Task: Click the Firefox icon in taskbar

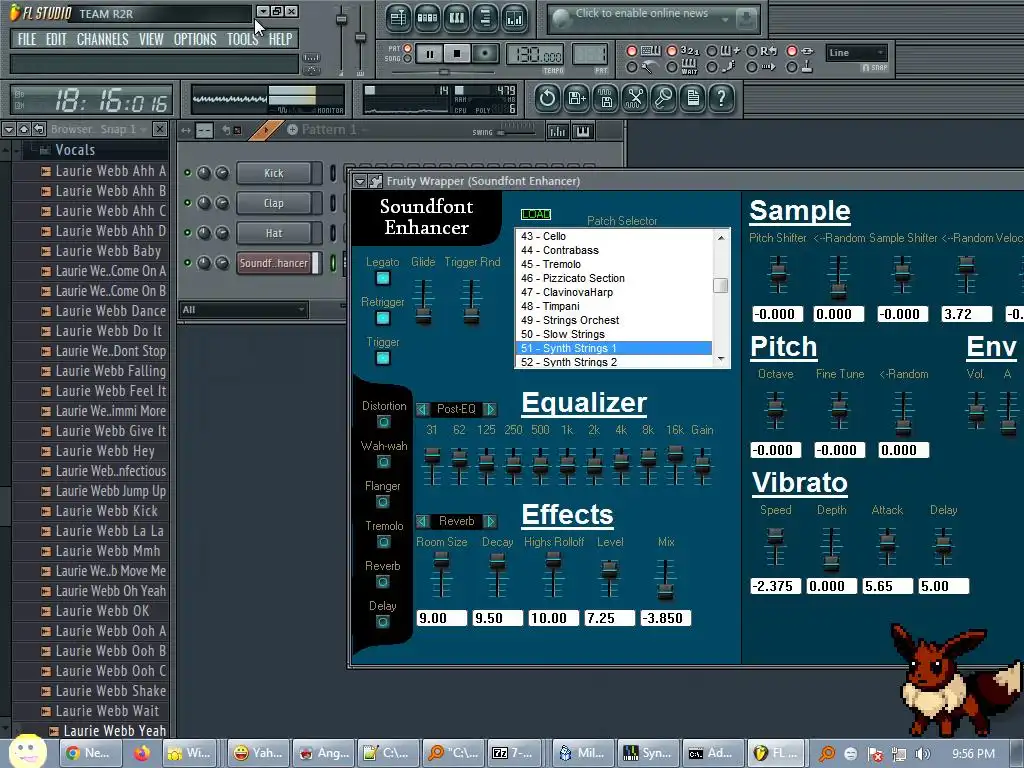Action: [141, 753]
